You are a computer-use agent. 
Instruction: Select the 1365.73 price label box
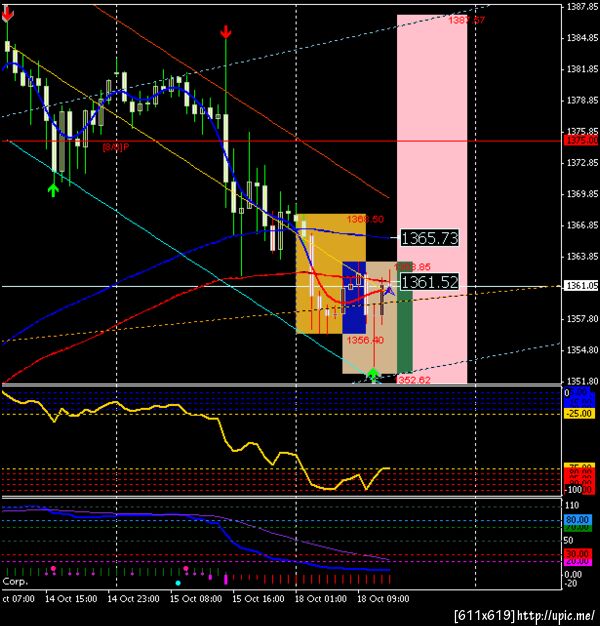[x=430, y=238]
